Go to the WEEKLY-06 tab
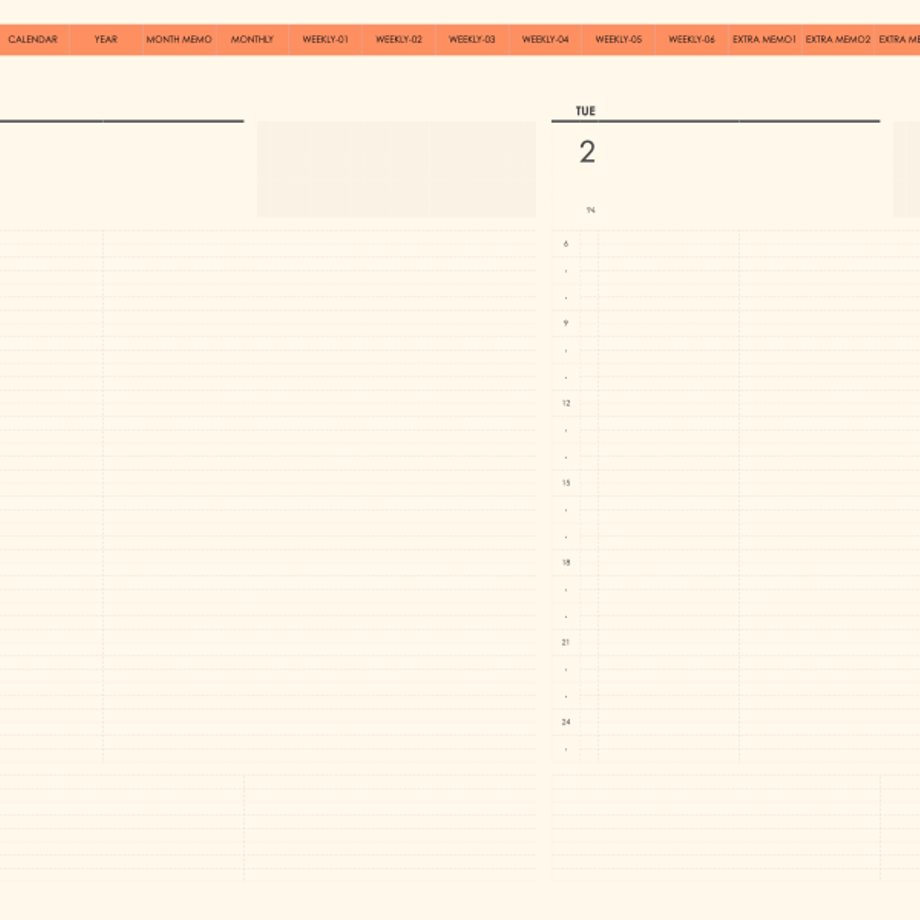 point(692,39)
